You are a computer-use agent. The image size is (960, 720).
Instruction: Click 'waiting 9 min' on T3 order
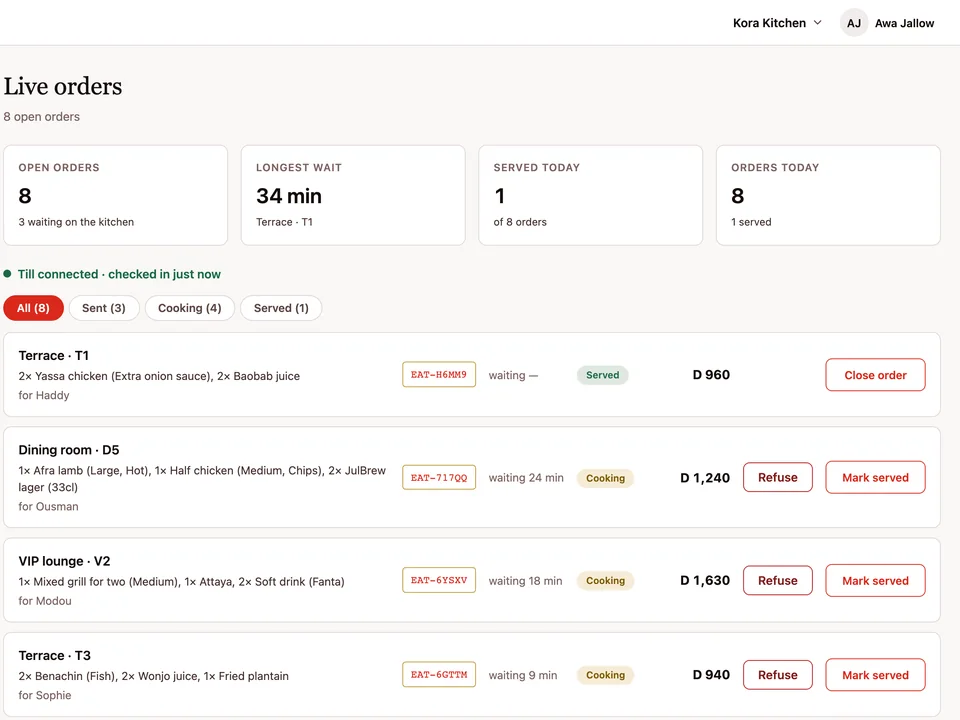click(523, 675)
